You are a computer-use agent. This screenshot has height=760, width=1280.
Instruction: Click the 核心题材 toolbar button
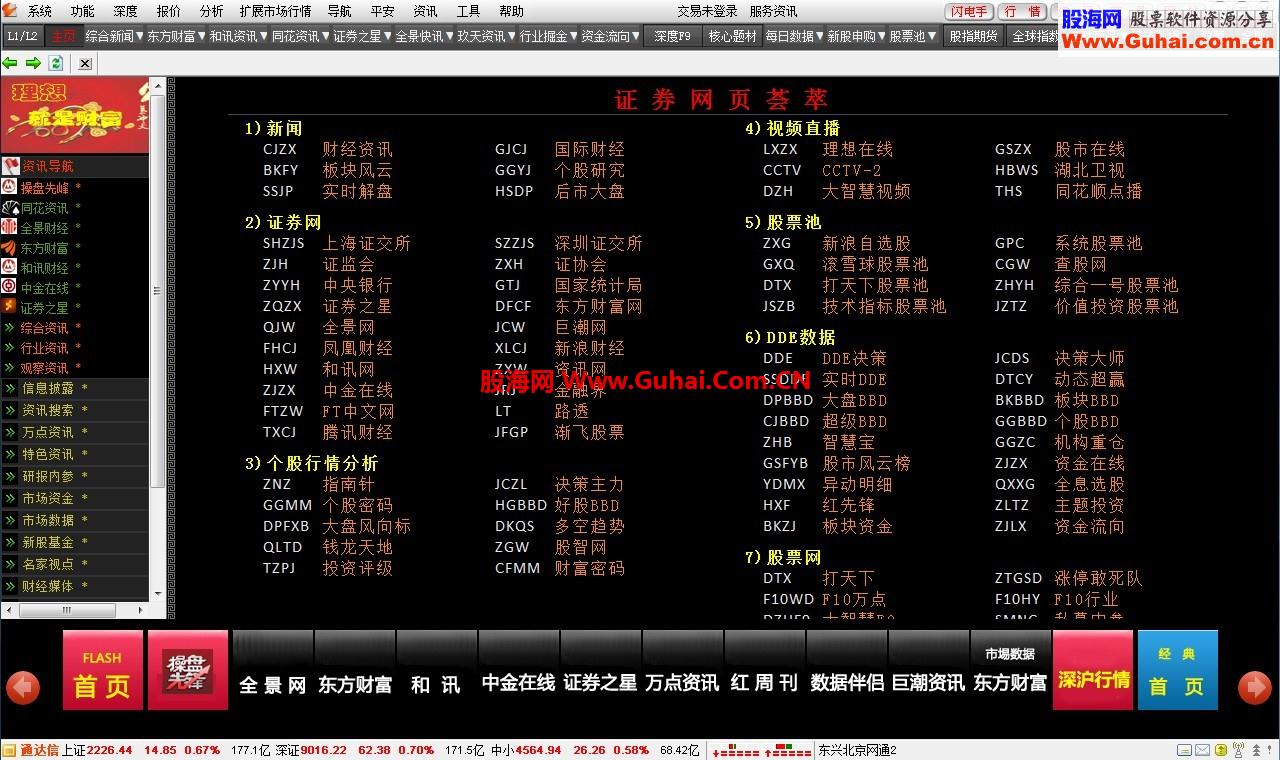tap(732, 36)
